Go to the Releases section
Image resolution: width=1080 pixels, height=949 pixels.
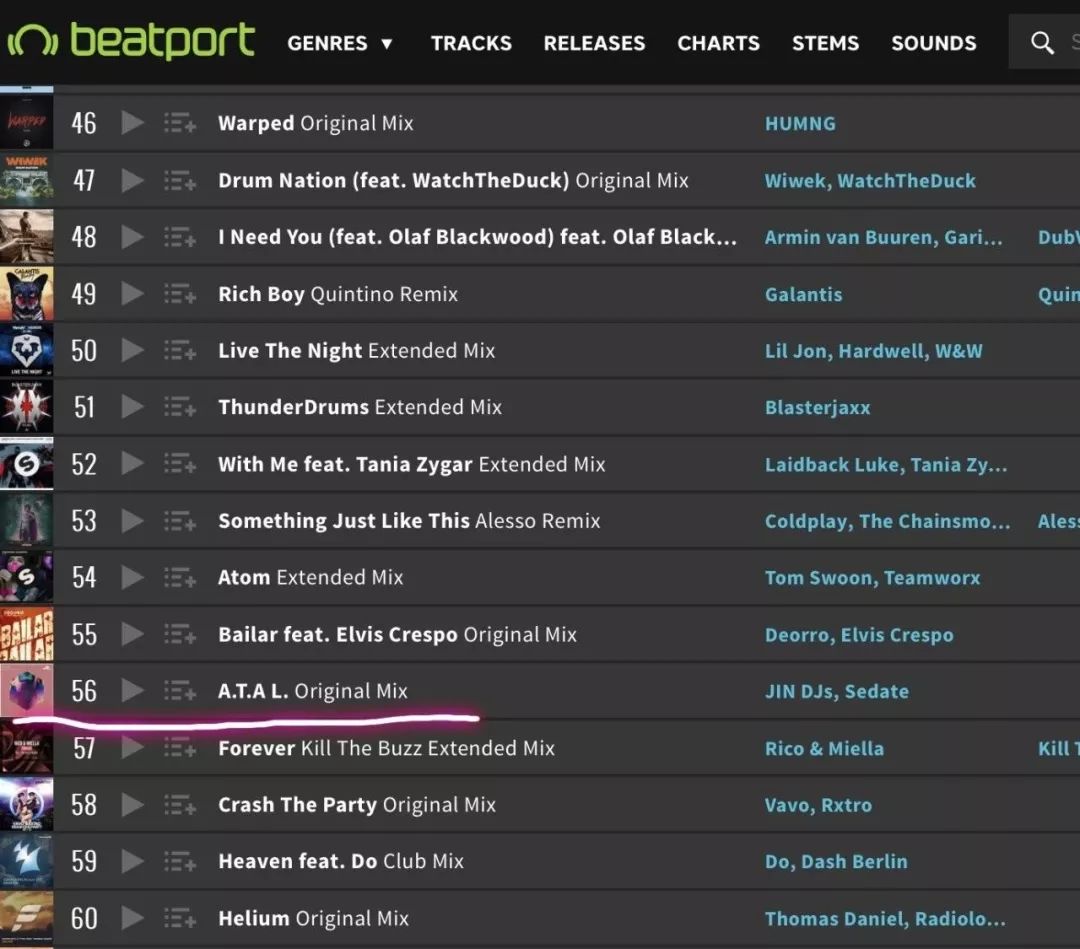click(x=594, y=43)
